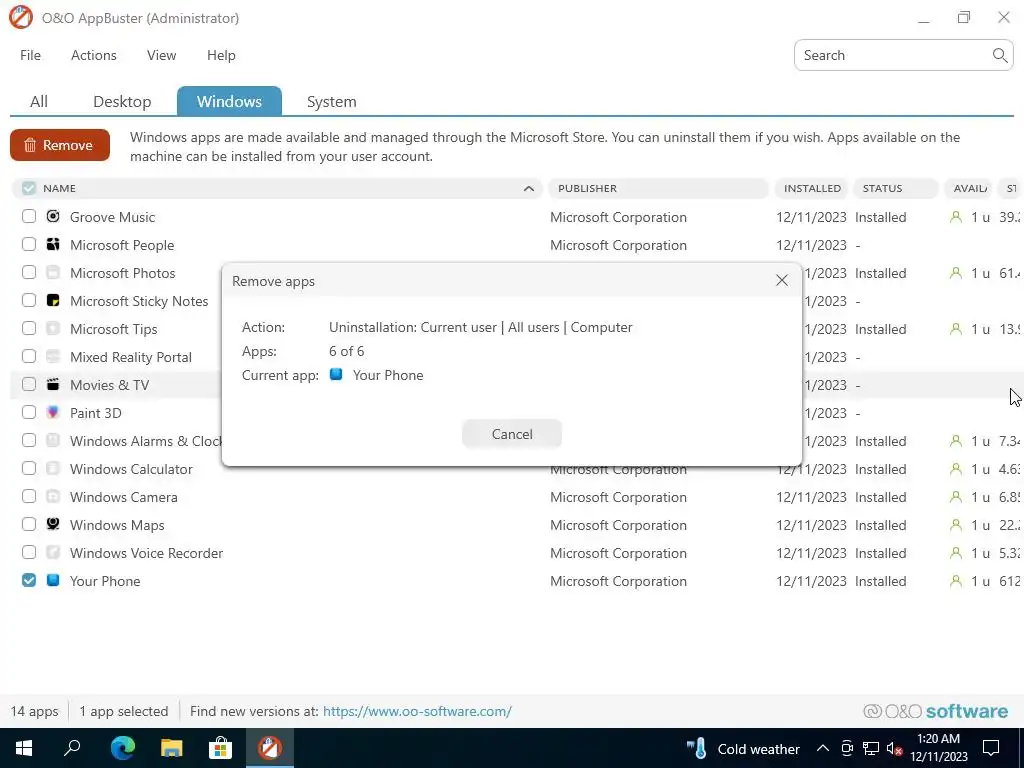Image resolution: width=1024 pixels, height=768 pixels.
Task: Open taskbar search
Action: [x=72, y=748]
